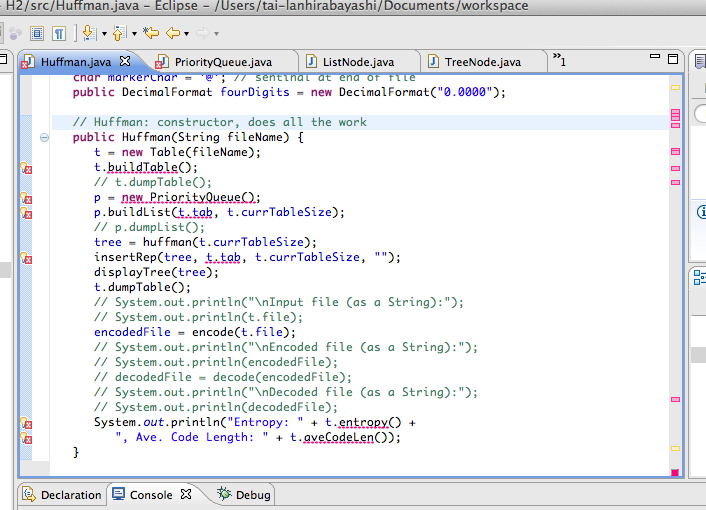Click t.tab in p.buildList line

[x=195, y=212]
